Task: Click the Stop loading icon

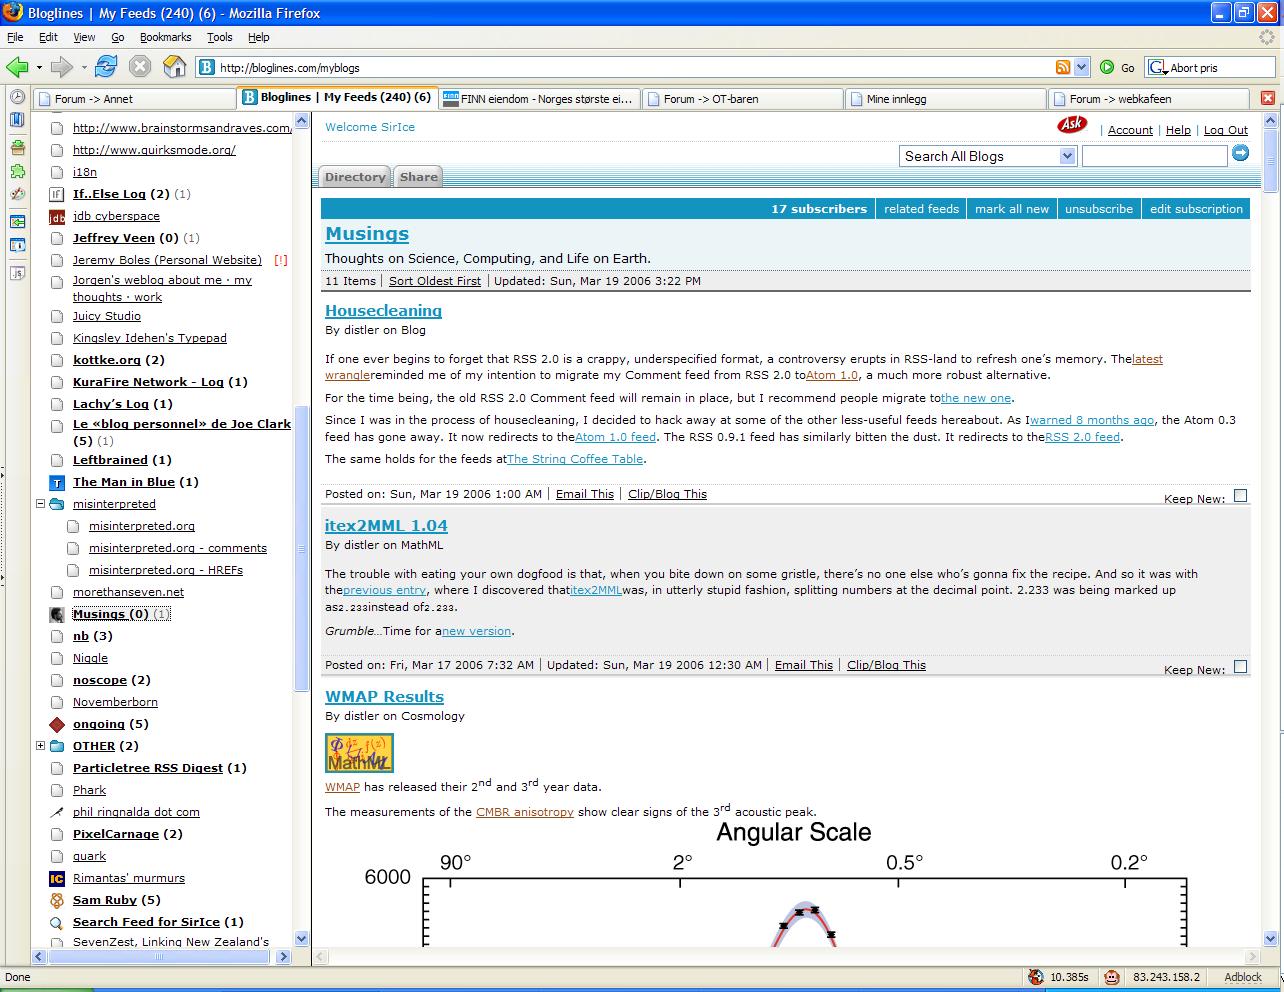Action: [x=140, y=67]
